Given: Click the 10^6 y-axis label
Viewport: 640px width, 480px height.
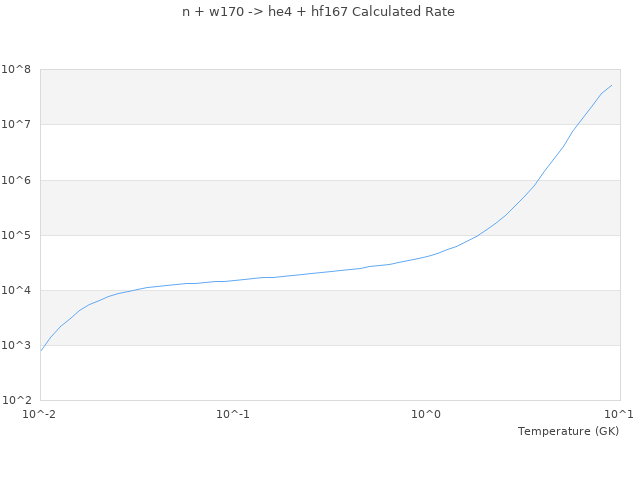Looking at the screenshot, I should pos(17,180).
